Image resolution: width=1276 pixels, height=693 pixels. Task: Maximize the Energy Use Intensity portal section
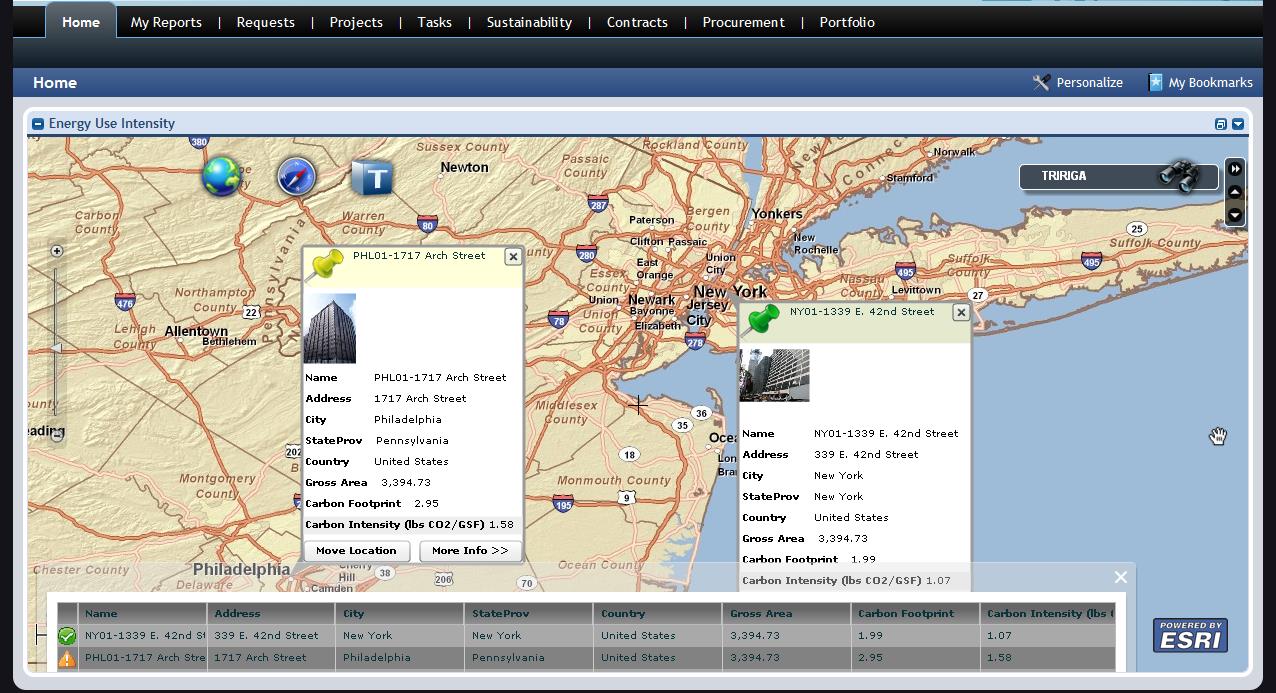(x=1221, y=124)
